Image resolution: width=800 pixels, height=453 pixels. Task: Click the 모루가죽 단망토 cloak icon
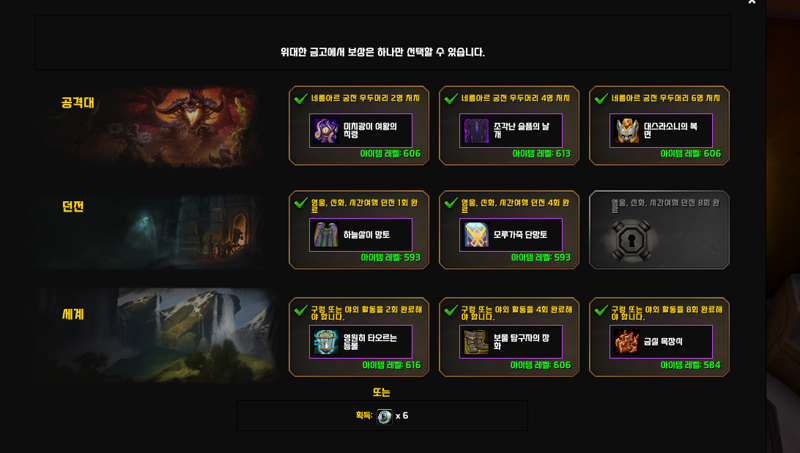point(476,235)
